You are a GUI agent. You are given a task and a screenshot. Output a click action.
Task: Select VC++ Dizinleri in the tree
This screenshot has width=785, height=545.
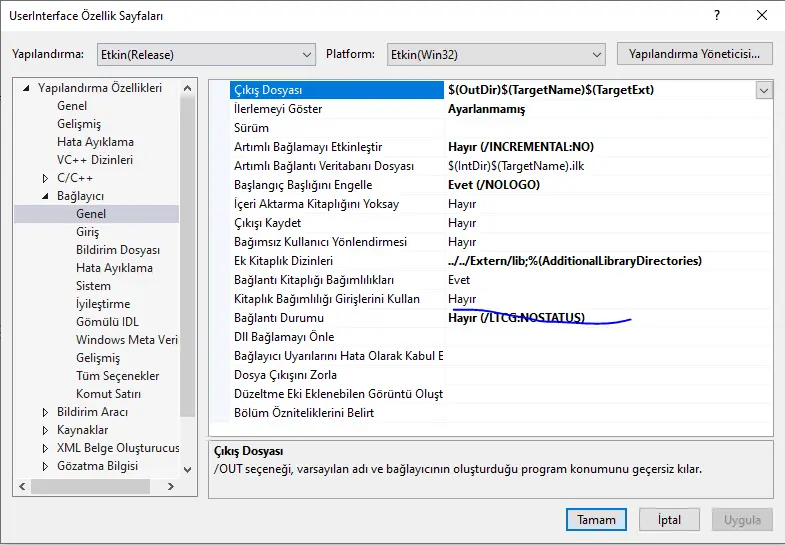pyautogui.click(x=94, y=160)
